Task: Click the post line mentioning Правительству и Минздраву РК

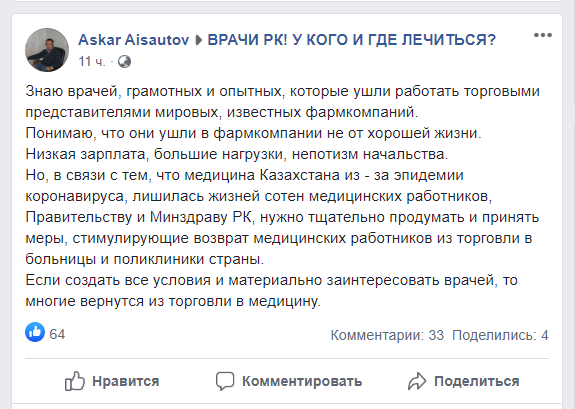Action: tap(282, 217)
